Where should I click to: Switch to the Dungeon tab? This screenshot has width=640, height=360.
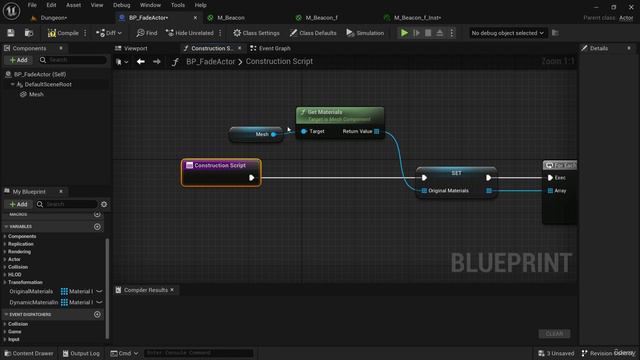53,18
